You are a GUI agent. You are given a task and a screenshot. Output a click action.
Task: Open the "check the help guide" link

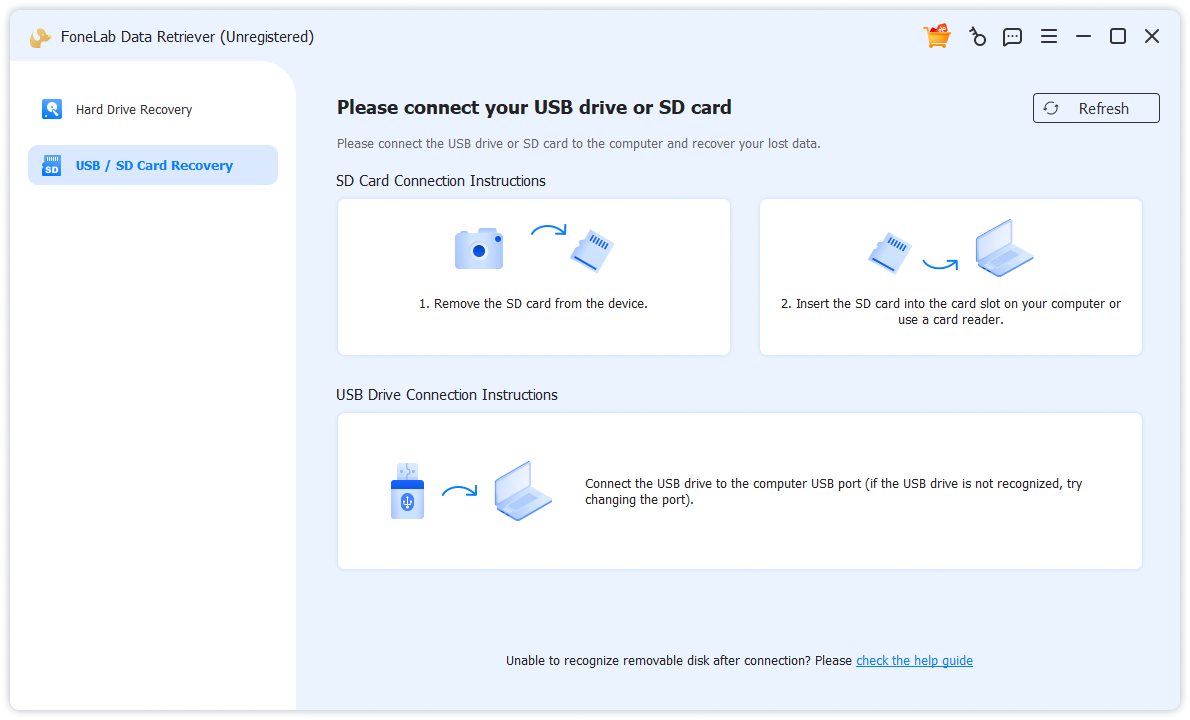[913, 660]
